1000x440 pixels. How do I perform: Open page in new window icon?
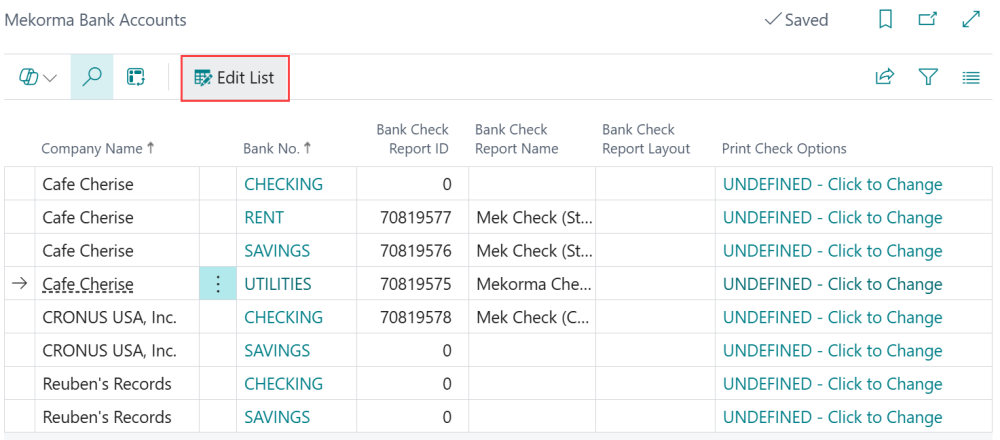click(927, 20)
